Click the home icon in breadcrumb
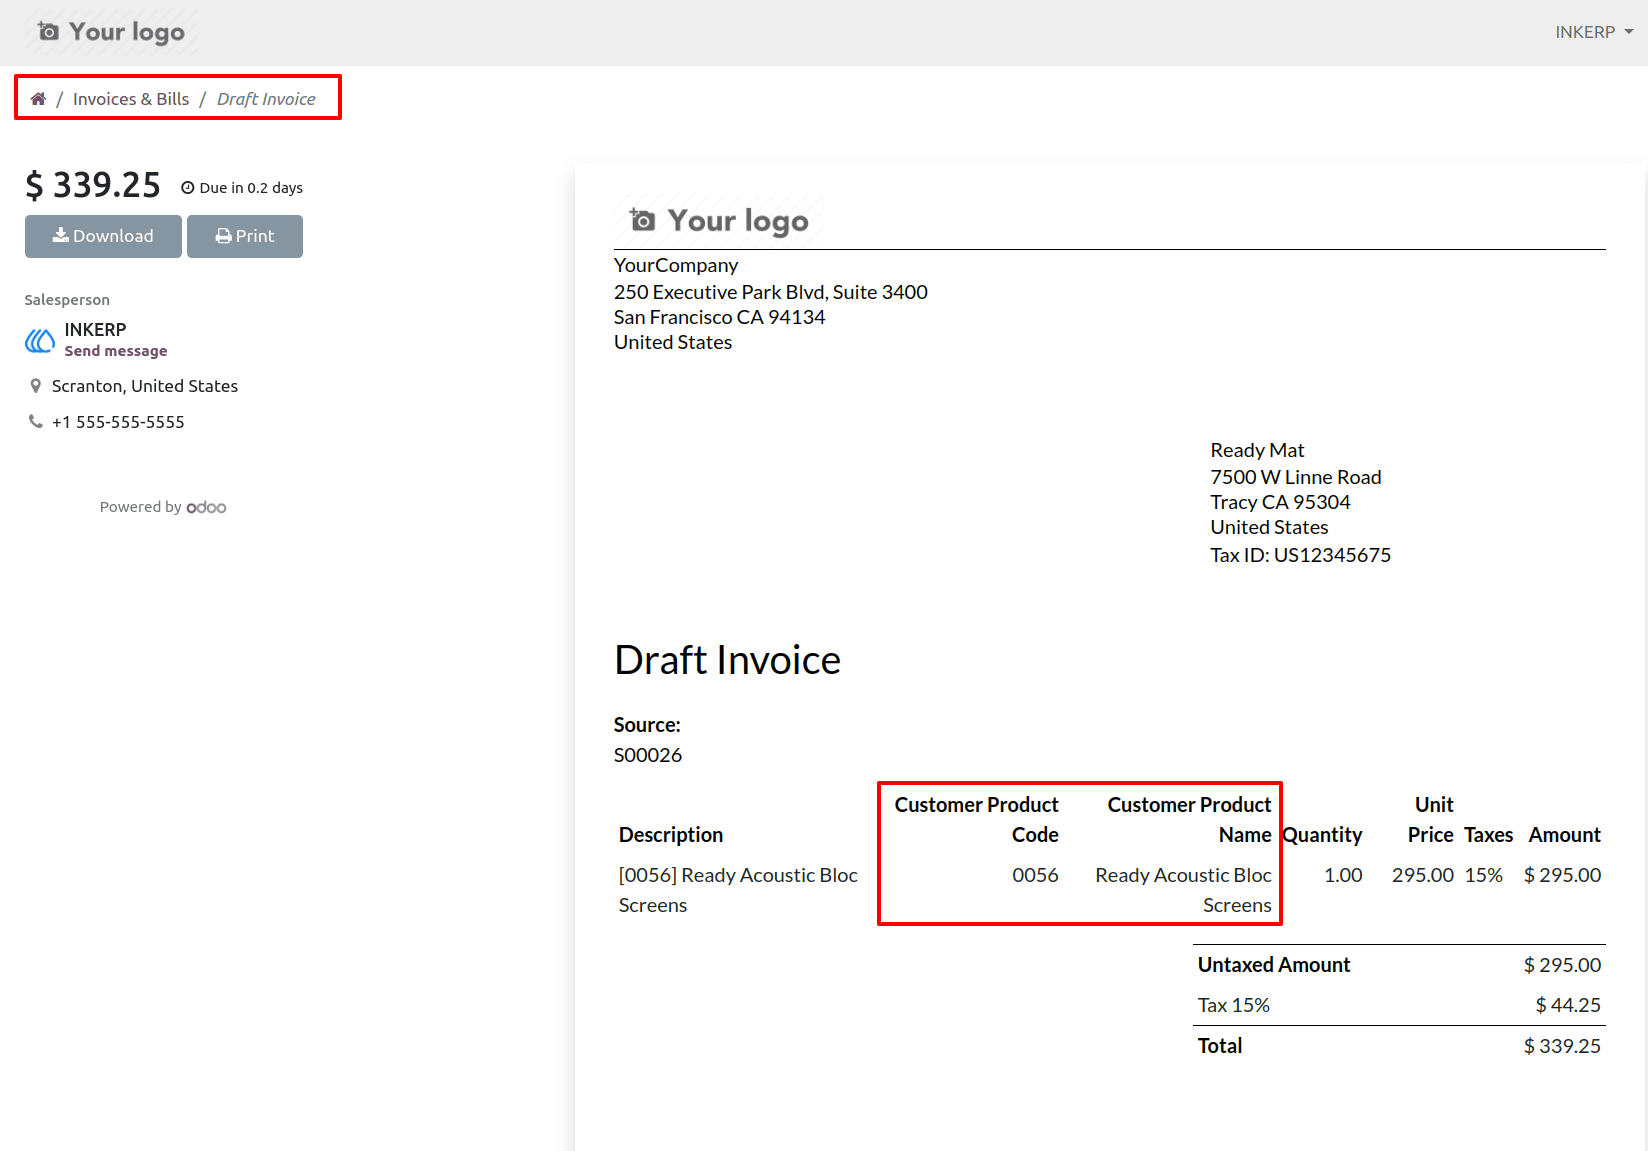 click(x=38, y=99)
